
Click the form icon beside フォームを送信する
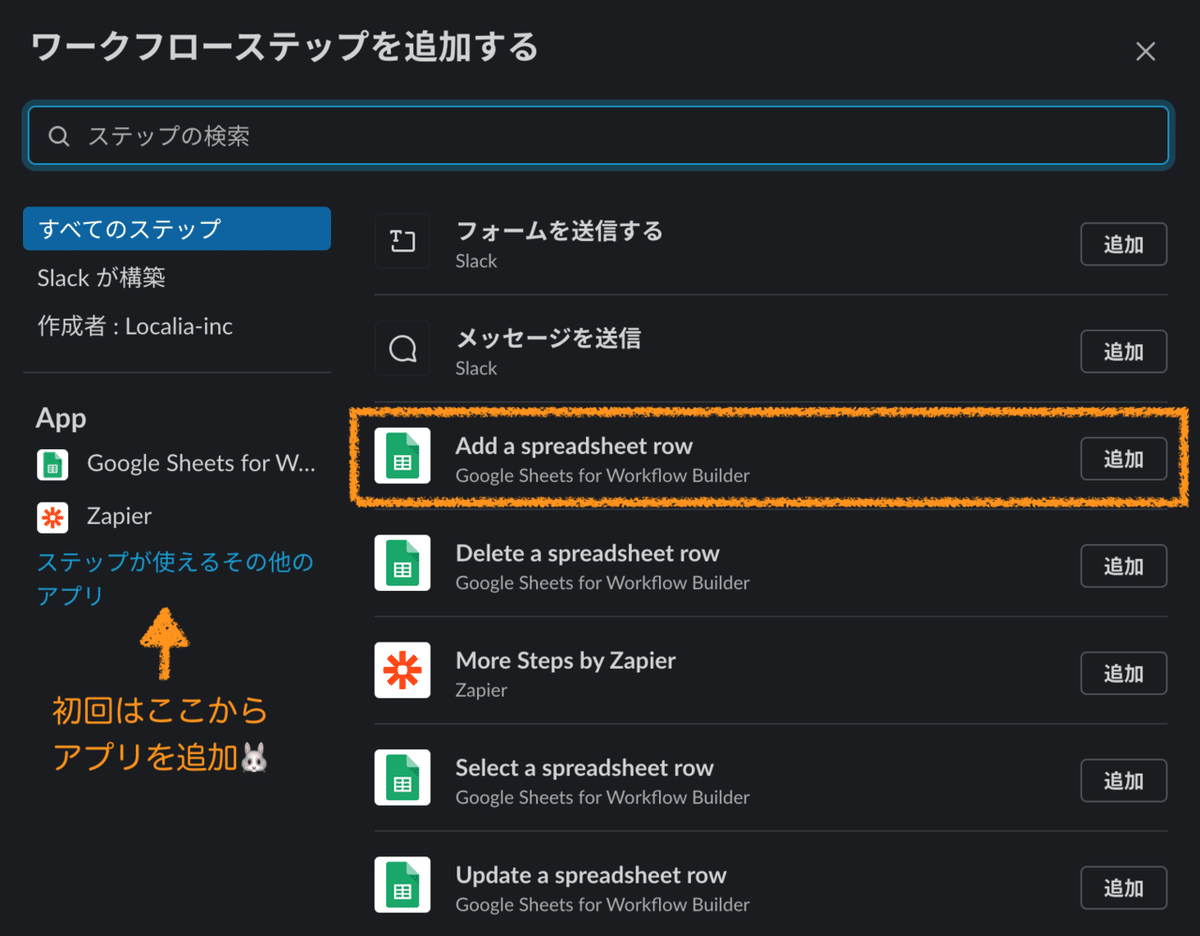pyautogui.click(x=402, y=241)
